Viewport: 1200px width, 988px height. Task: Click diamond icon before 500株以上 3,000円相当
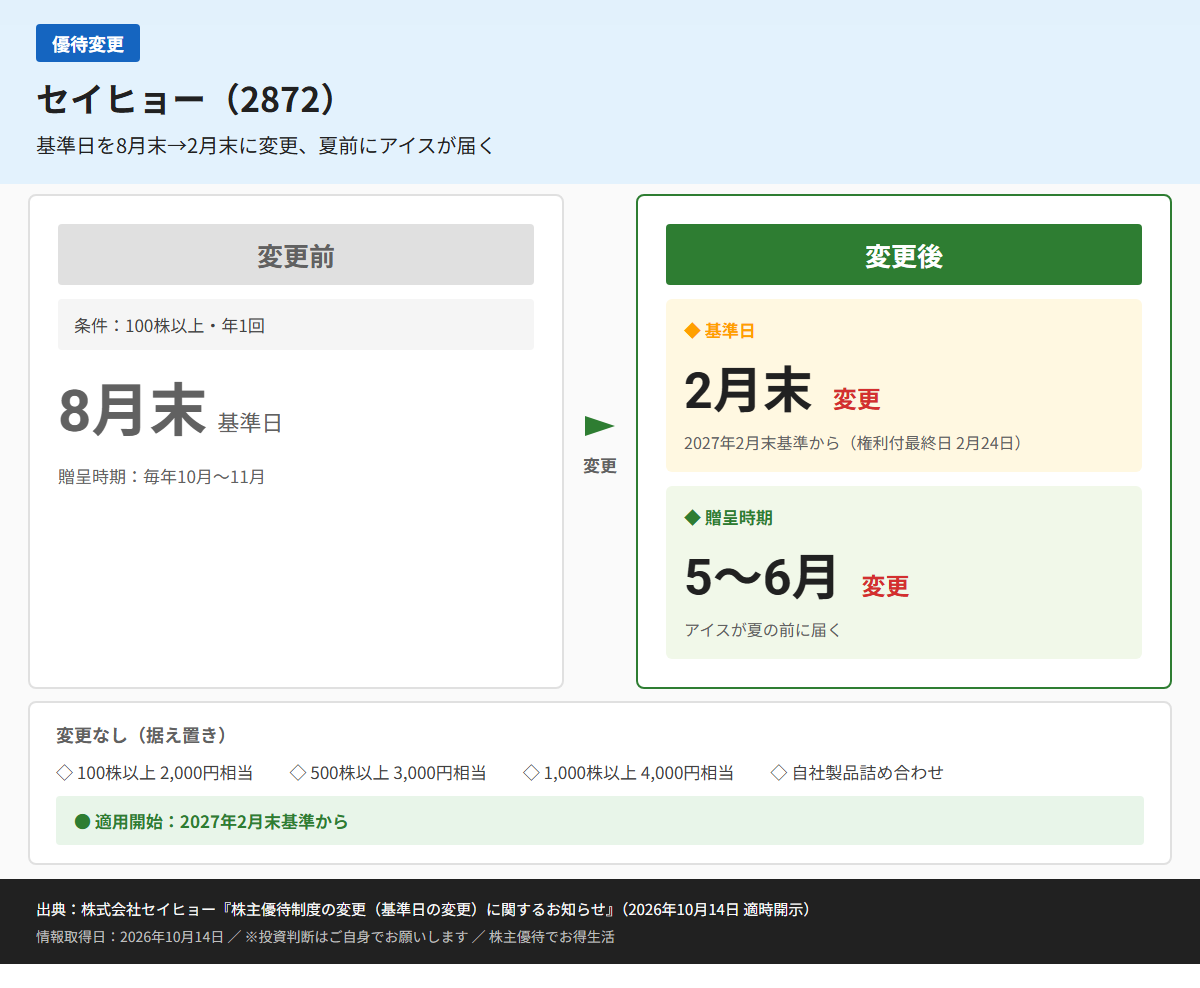click(298, 772)
